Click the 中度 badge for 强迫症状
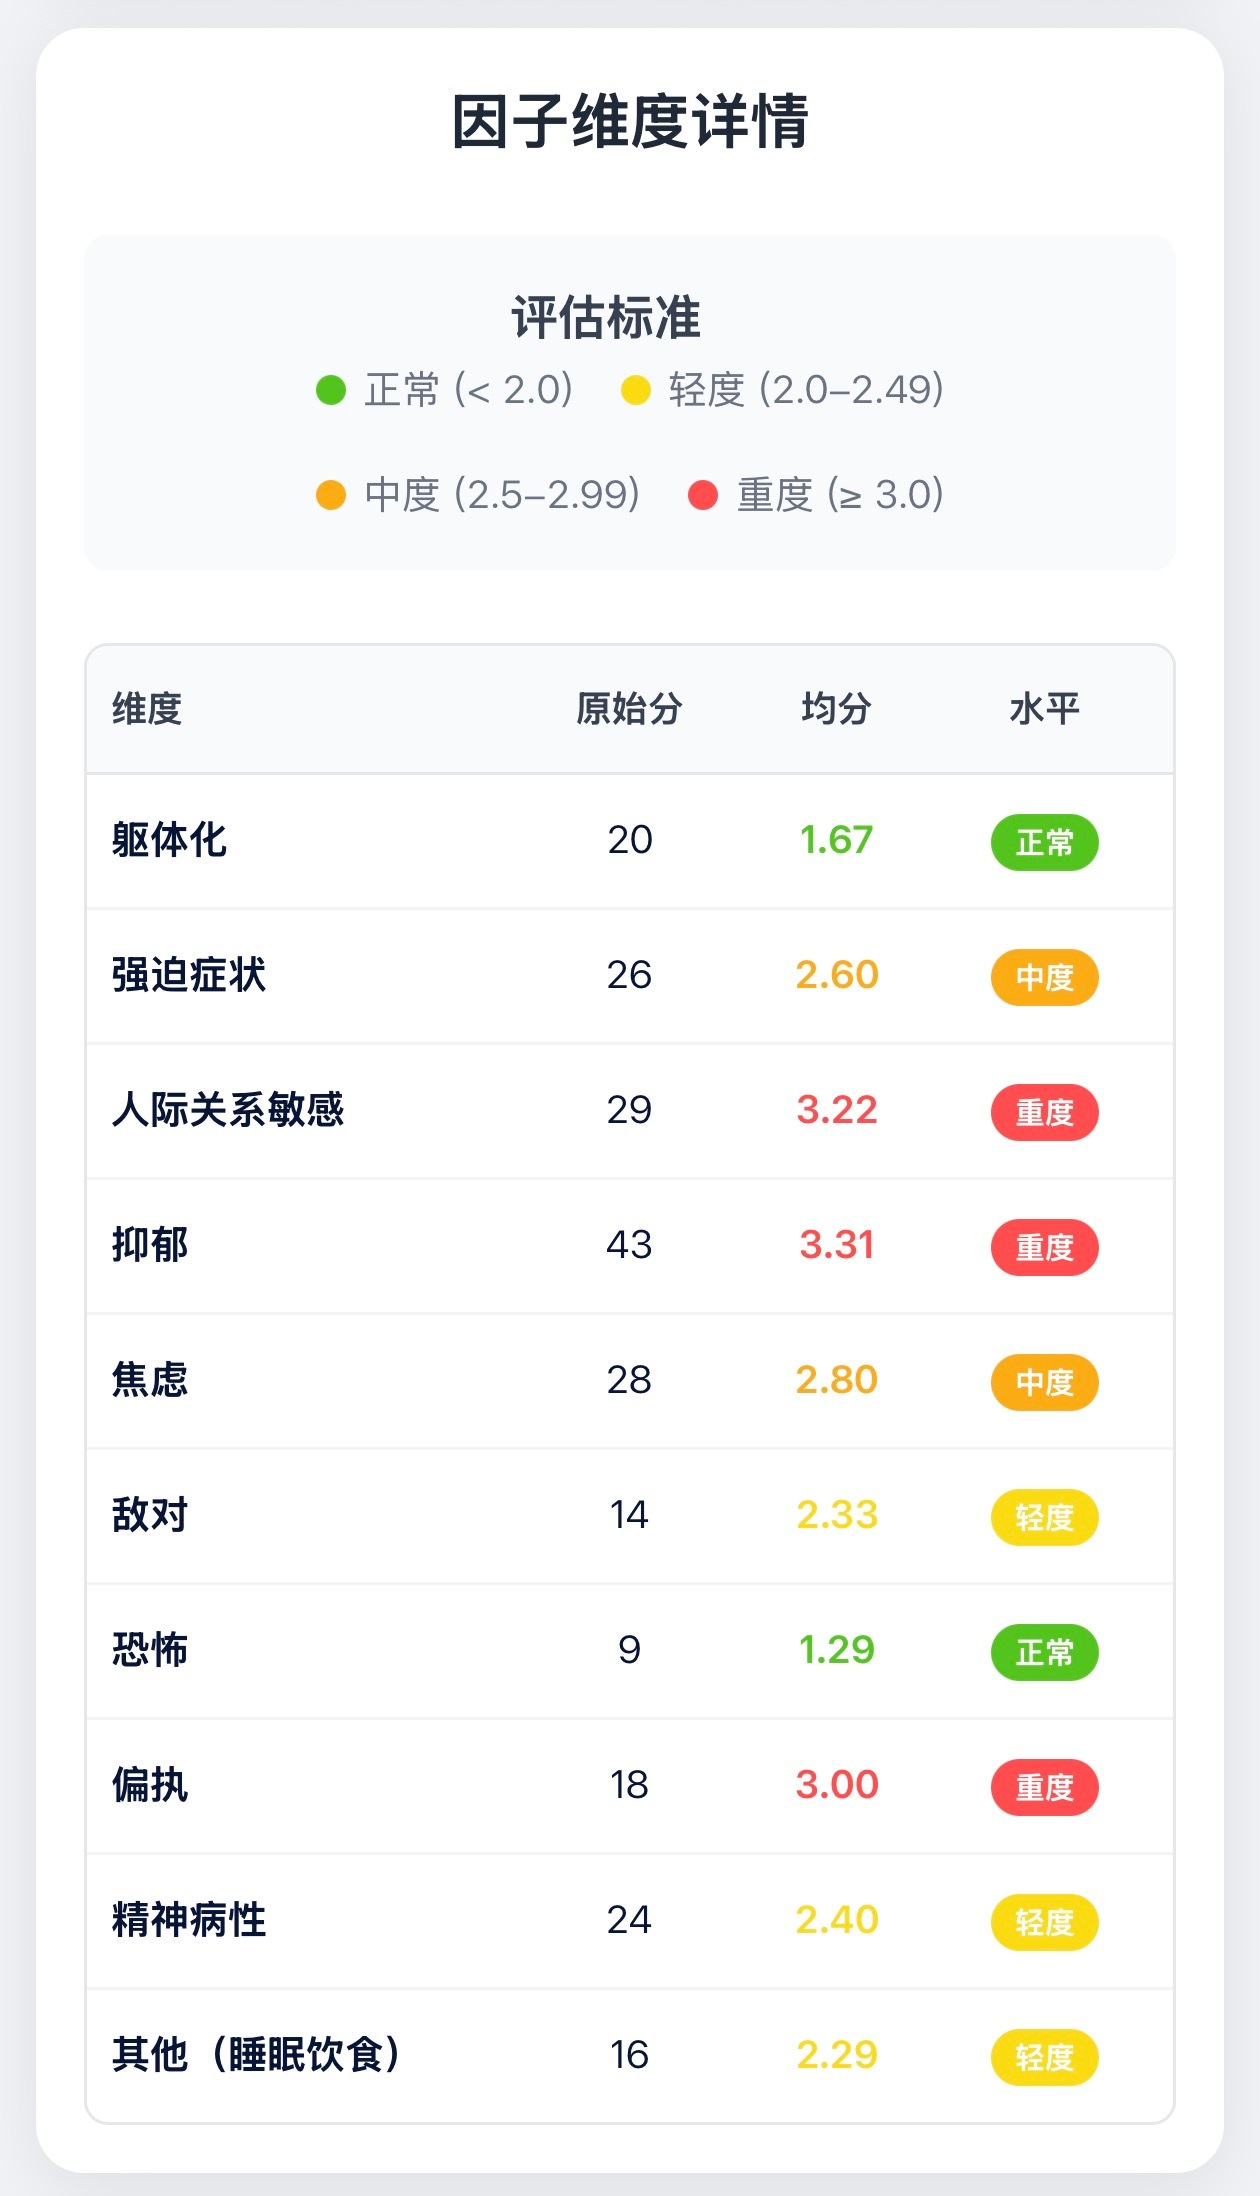 point(1044,977)
